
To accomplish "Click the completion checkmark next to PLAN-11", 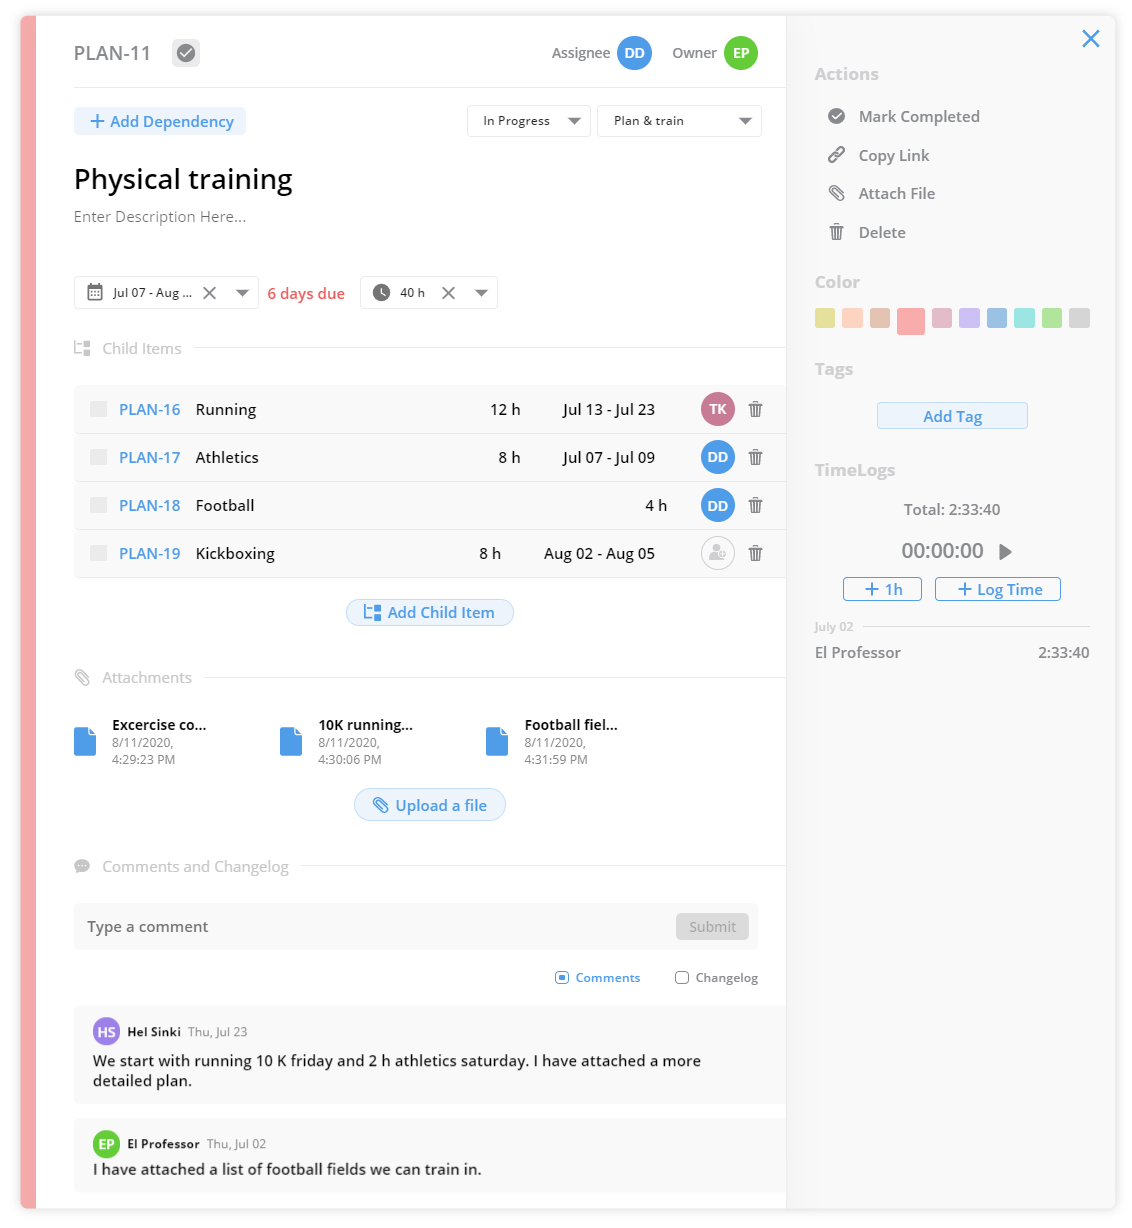I will [x=186, y=53].
